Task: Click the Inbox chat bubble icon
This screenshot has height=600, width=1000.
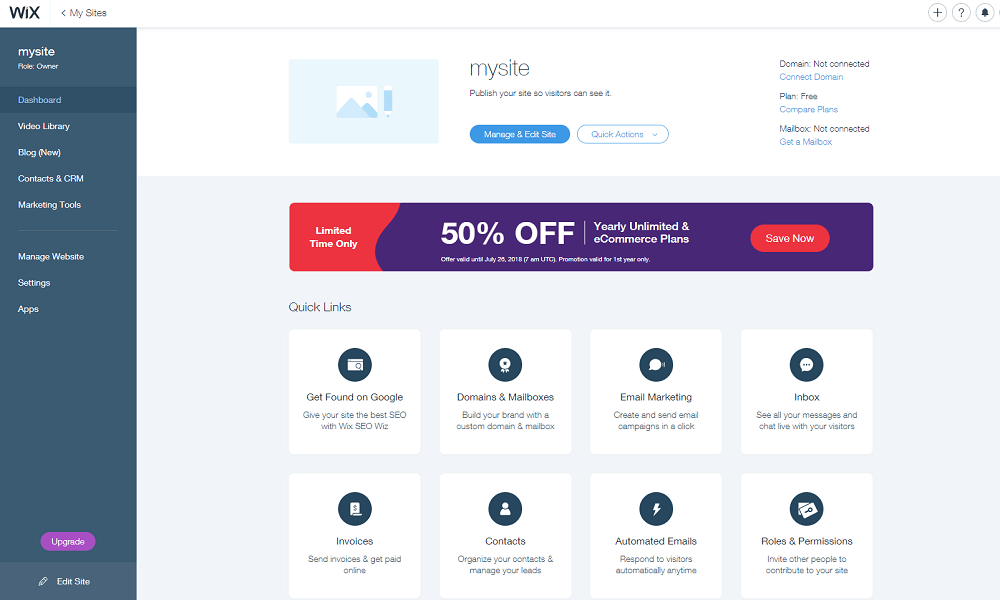Action: point(806,365)
